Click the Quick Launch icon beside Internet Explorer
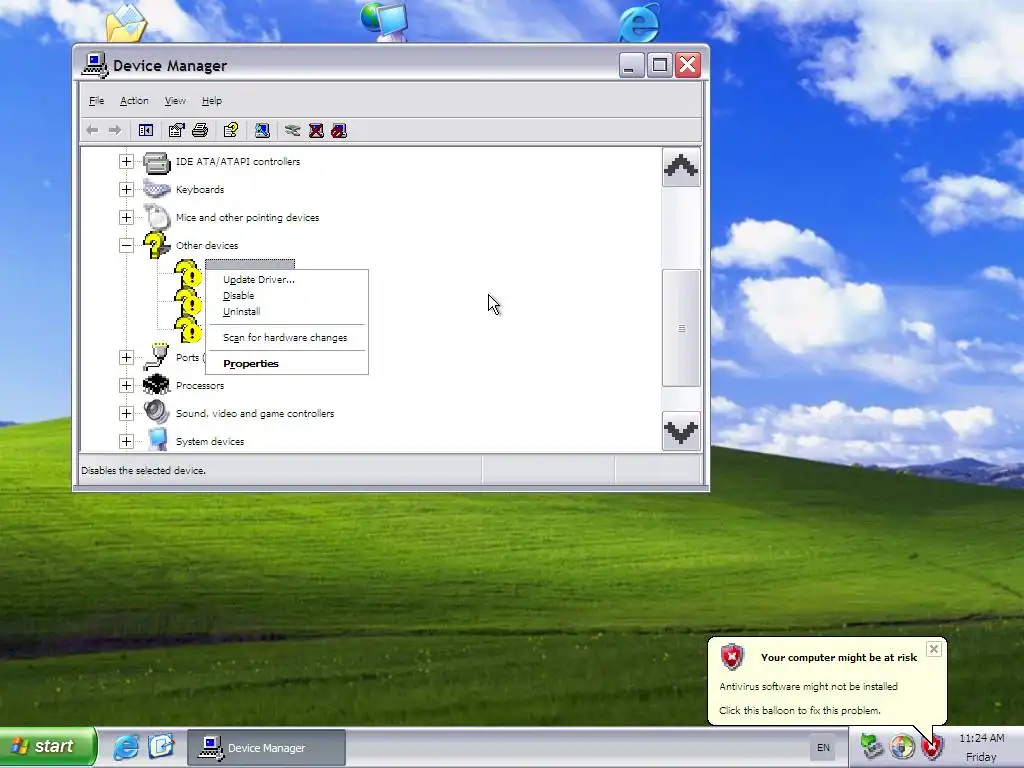Screen dimensions: 1024x768 [161, 745]
